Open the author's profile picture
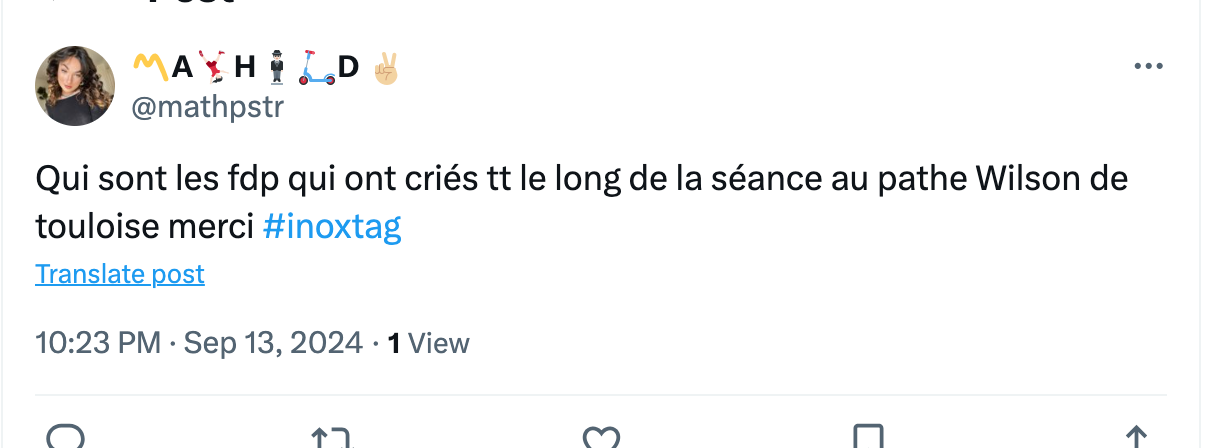 [x=75, y=85]
